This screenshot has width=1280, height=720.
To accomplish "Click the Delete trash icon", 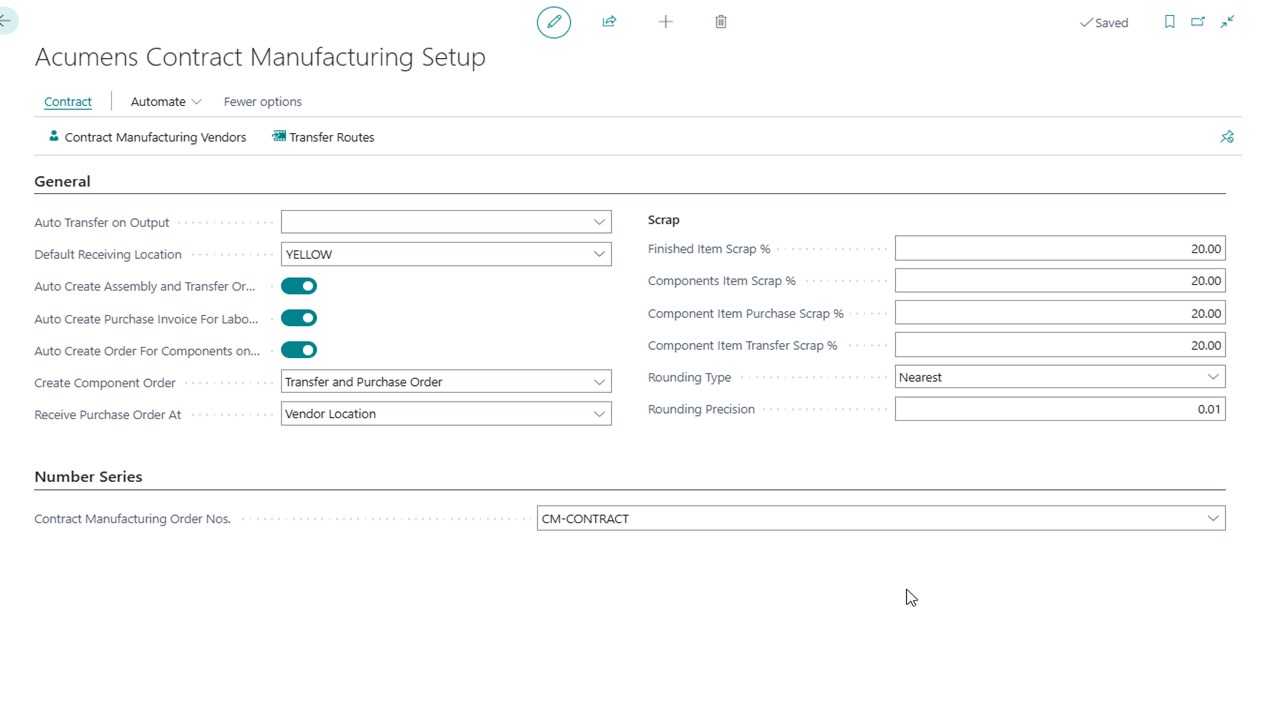I will (721, 22).
